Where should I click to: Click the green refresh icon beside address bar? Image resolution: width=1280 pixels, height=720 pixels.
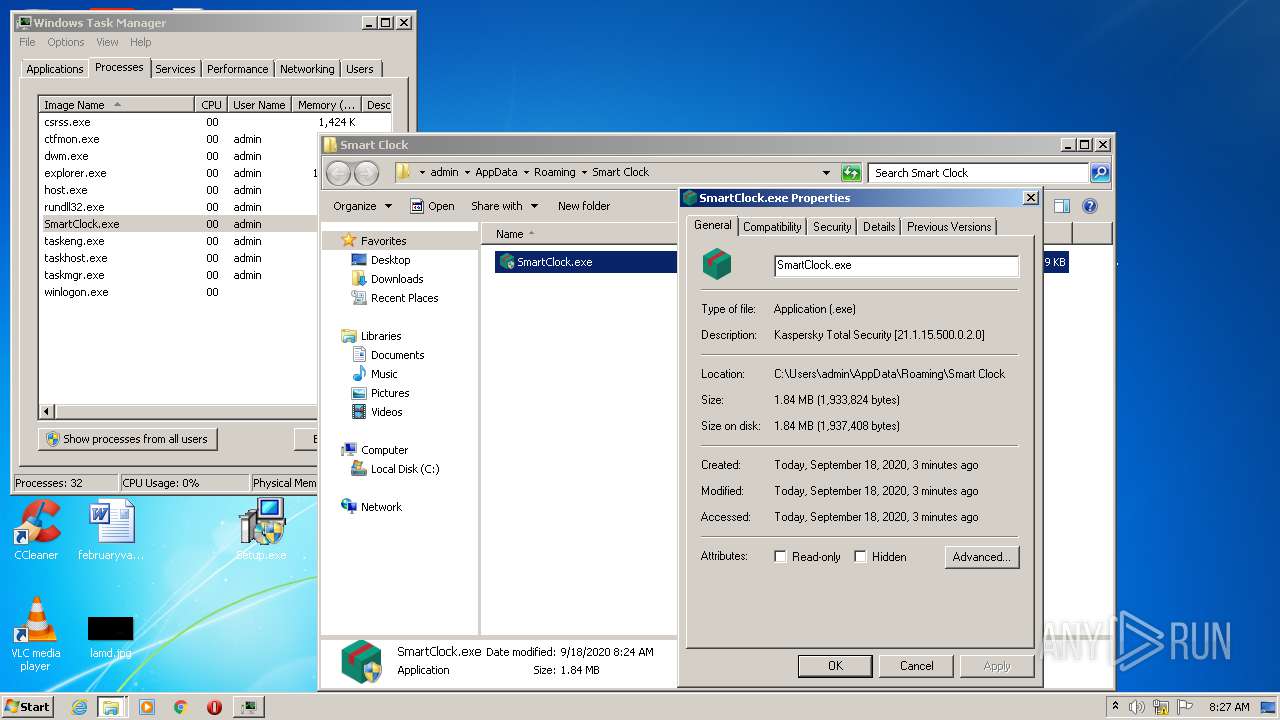click(x=851, y=172)
